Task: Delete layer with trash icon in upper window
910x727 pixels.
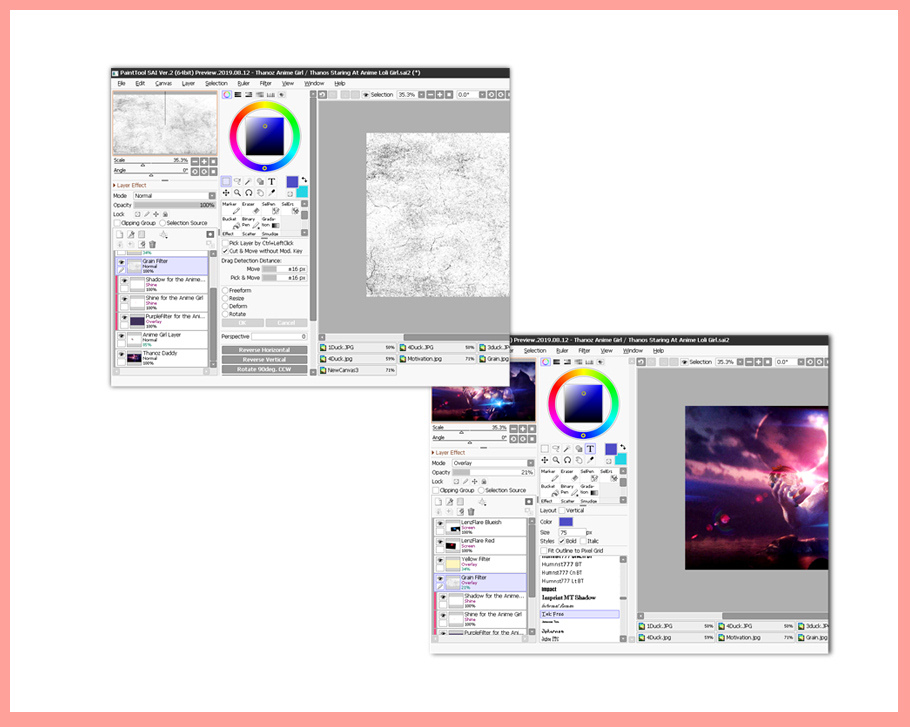Action: tap(153, 244)
